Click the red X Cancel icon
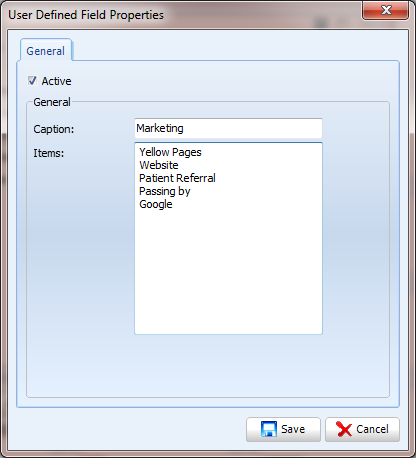Image resolution: width=416 pixels, height=458 pixels. (344, 429)
